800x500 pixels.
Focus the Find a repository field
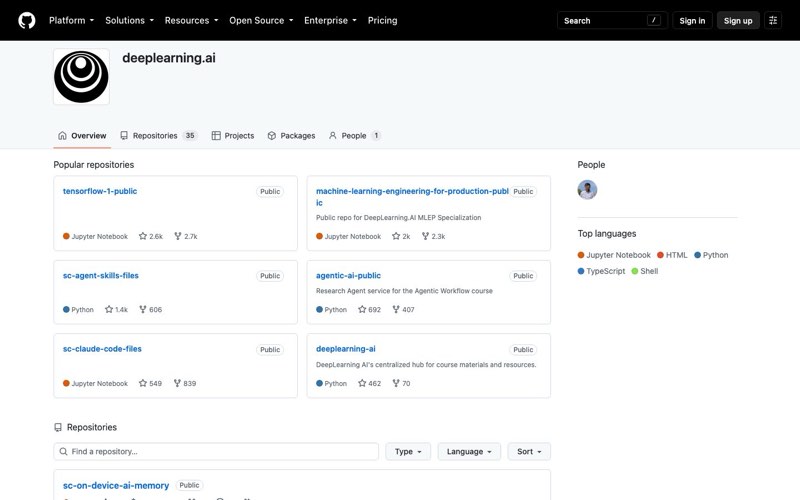tap(216, 452)
